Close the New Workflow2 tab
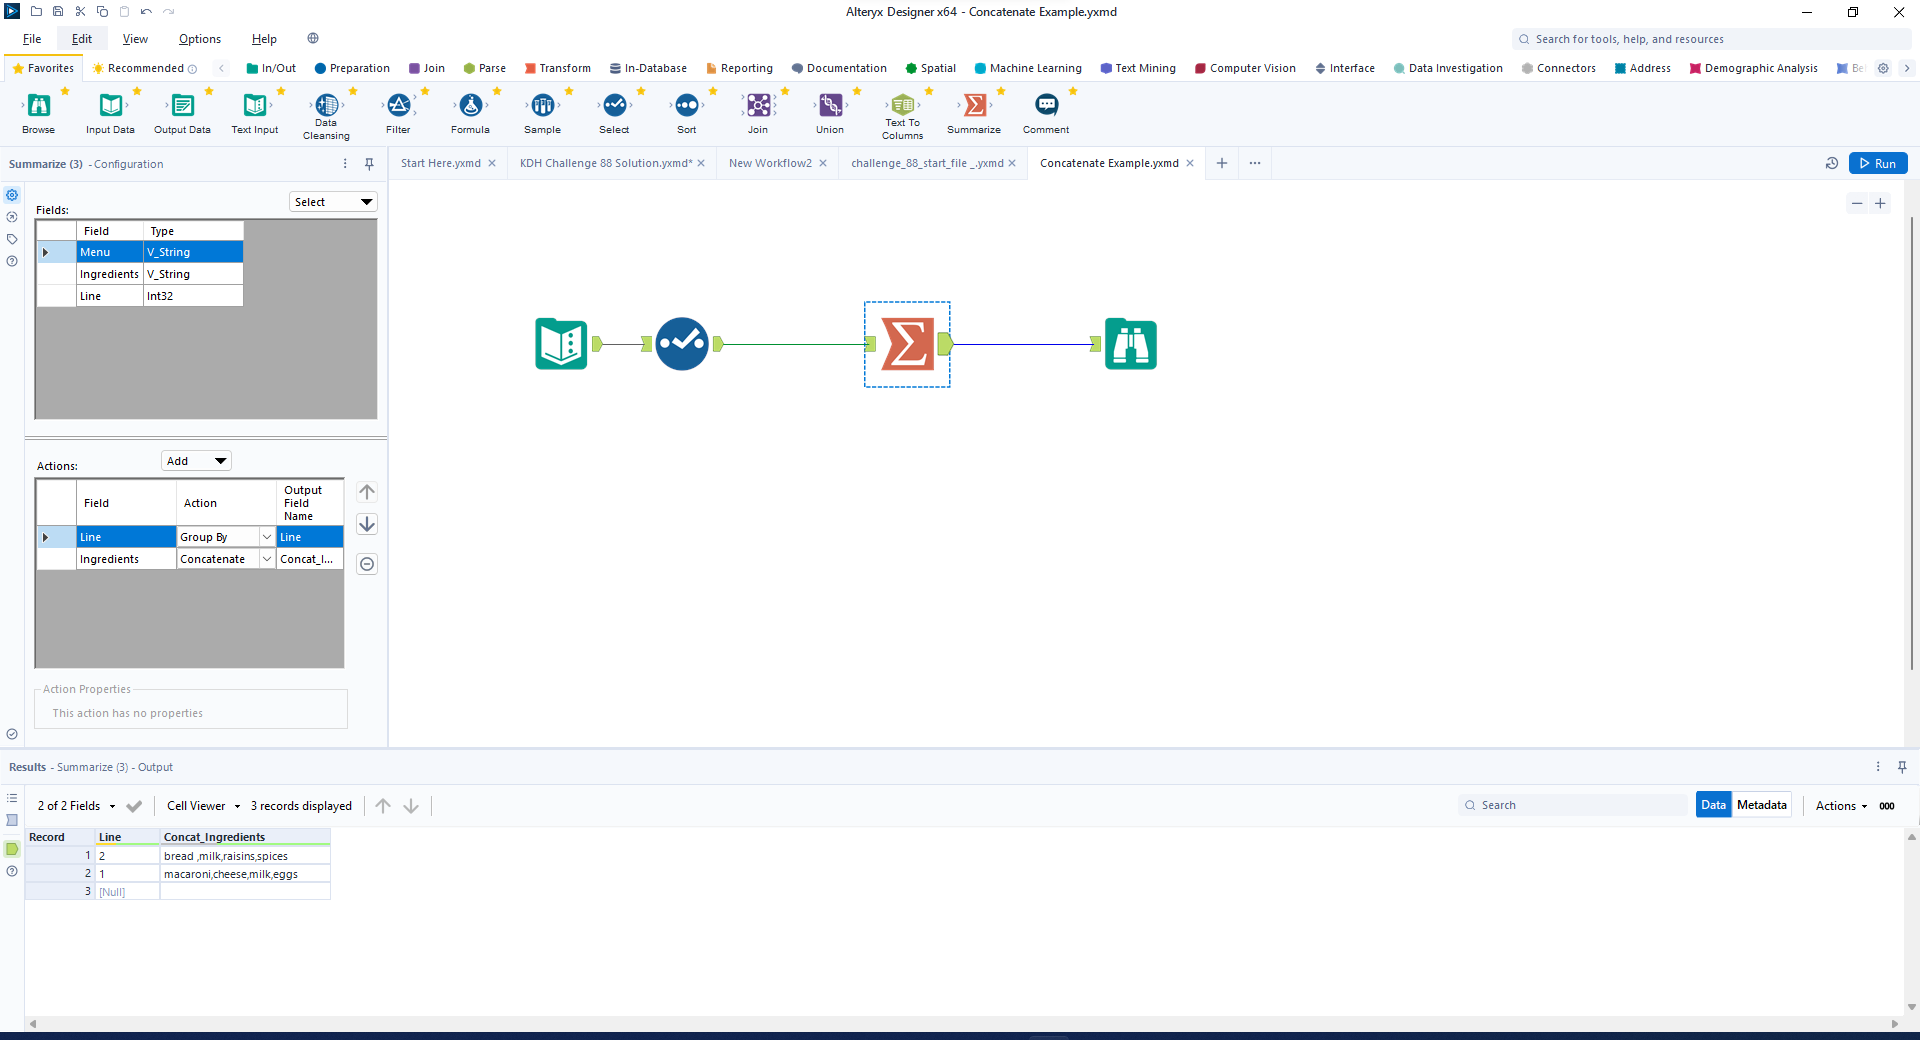The width and height of the screenshot is (1920, 1040). [x=823, y=163]
